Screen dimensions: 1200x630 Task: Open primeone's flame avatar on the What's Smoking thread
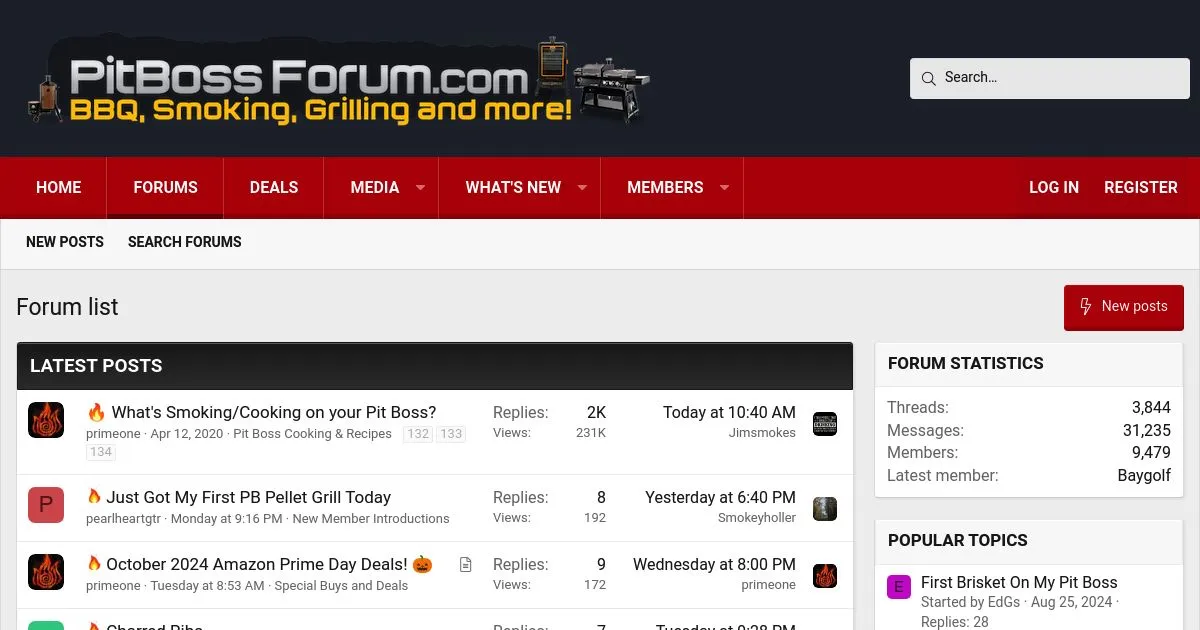(46, 420)
